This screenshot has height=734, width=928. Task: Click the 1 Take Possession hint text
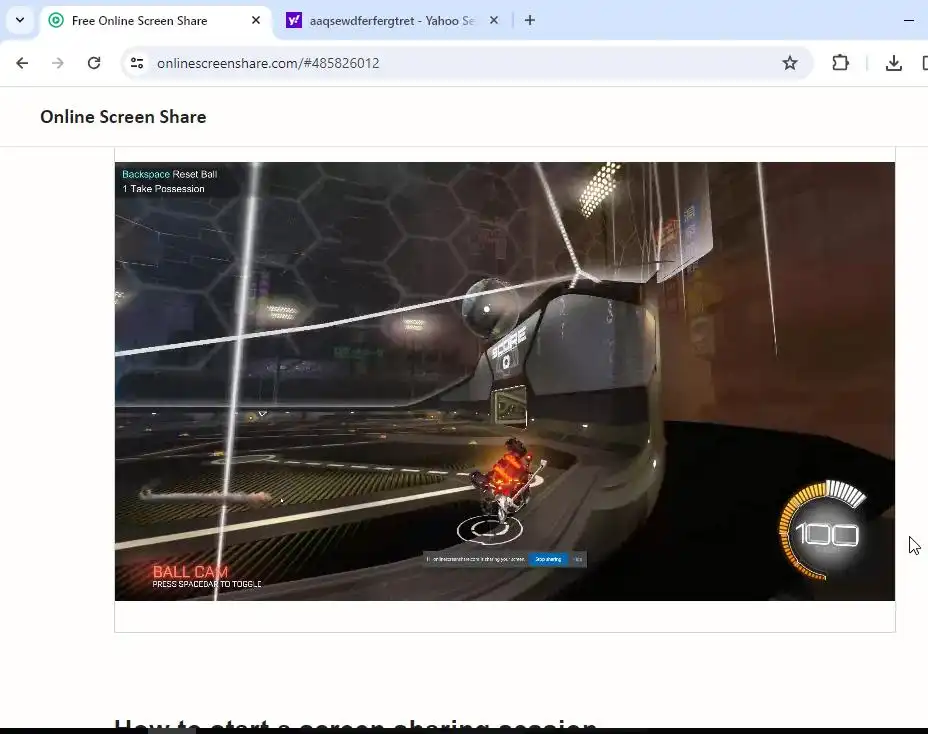tap(163, 189)
